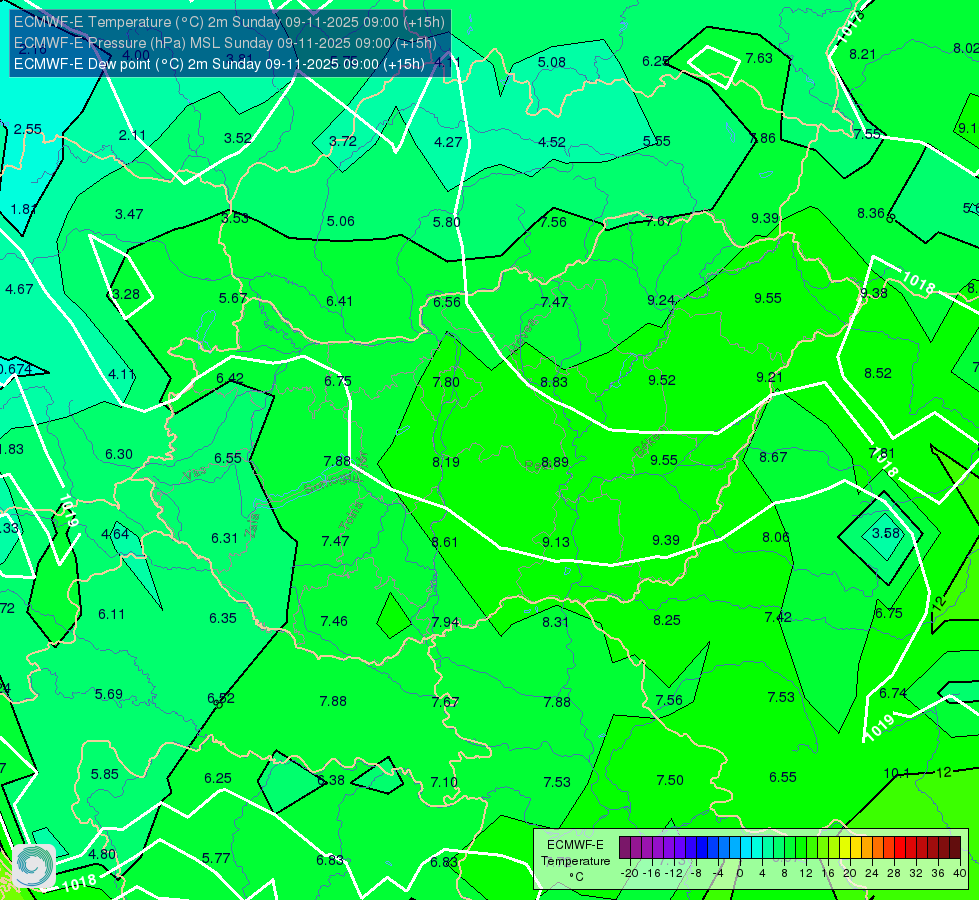
Task: Click the 5.06 dew point value
Action: click(340, 221)
